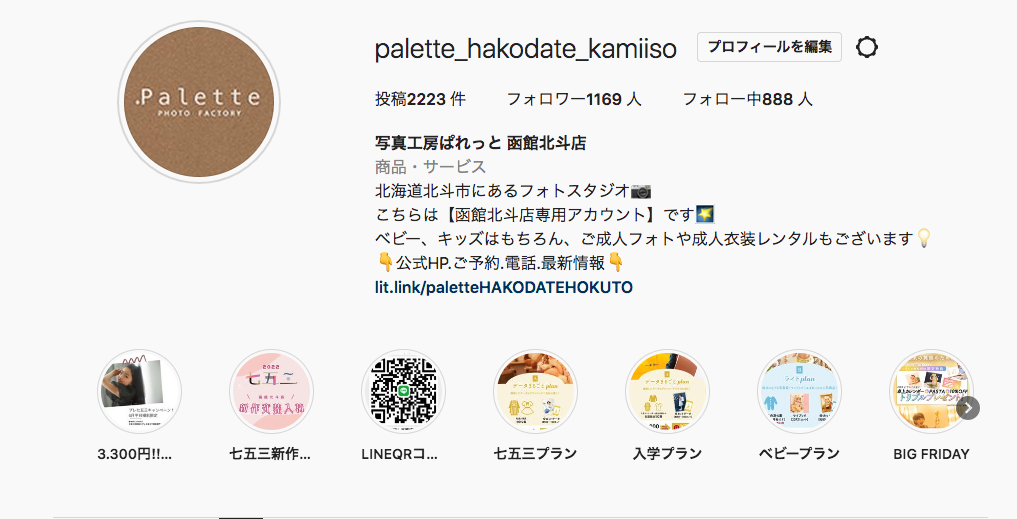This screenshot has height=519, width=1017.
Task: Open the LINE QR code highlight
Action: (x=403, y=392)
